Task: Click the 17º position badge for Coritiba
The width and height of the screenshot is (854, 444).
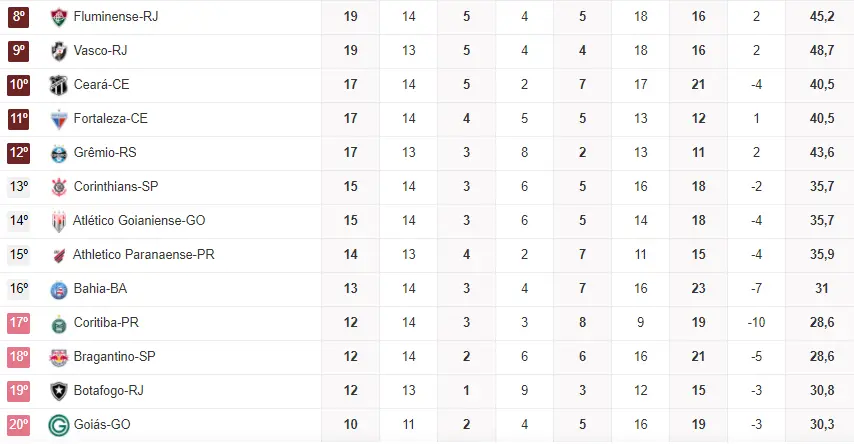Action: (19, 323)
